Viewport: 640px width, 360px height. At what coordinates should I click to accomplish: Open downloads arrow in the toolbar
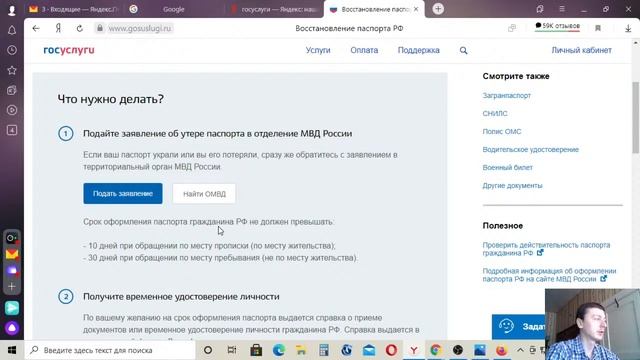628,28
